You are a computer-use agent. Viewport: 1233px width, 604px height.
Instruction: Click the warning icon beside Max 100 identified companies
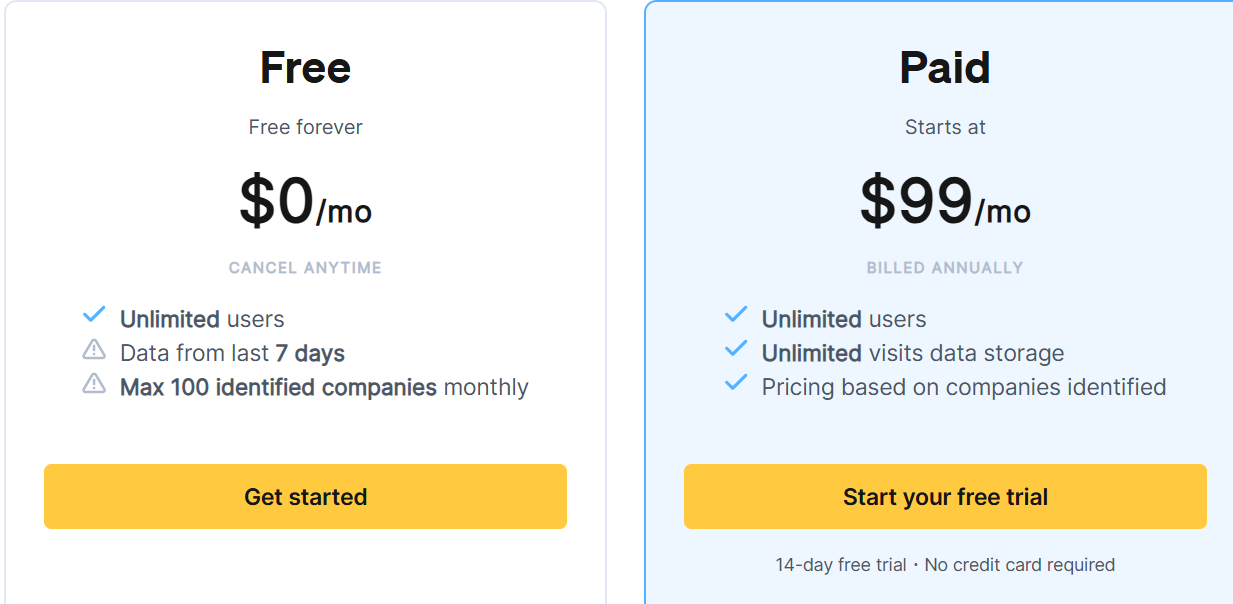[x=94, y=386]
